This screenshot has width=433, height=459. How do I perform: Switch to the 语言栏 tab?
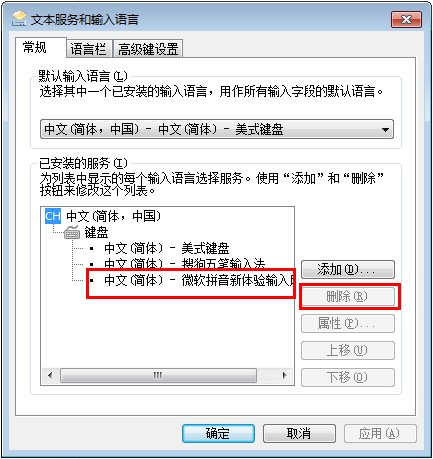(x=89, y=49)
